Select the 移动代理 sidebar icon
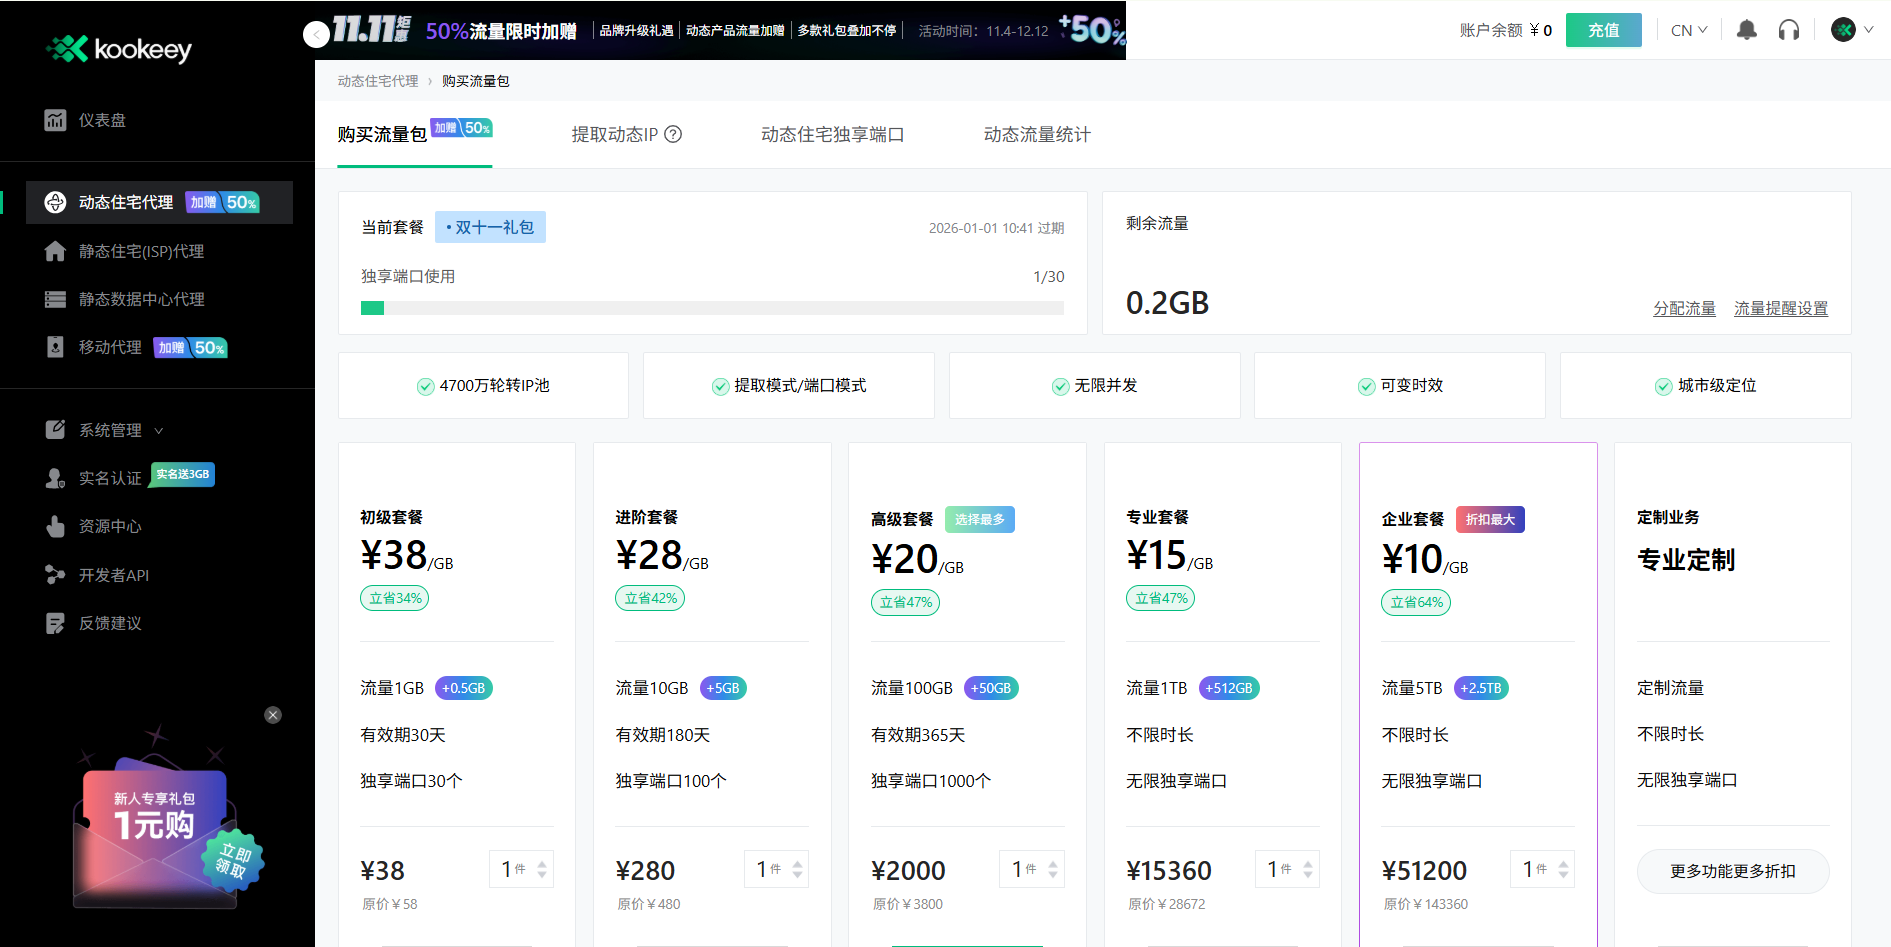Image resolution: width=1891 pixels, height=947 pixels. pos(56,347)
